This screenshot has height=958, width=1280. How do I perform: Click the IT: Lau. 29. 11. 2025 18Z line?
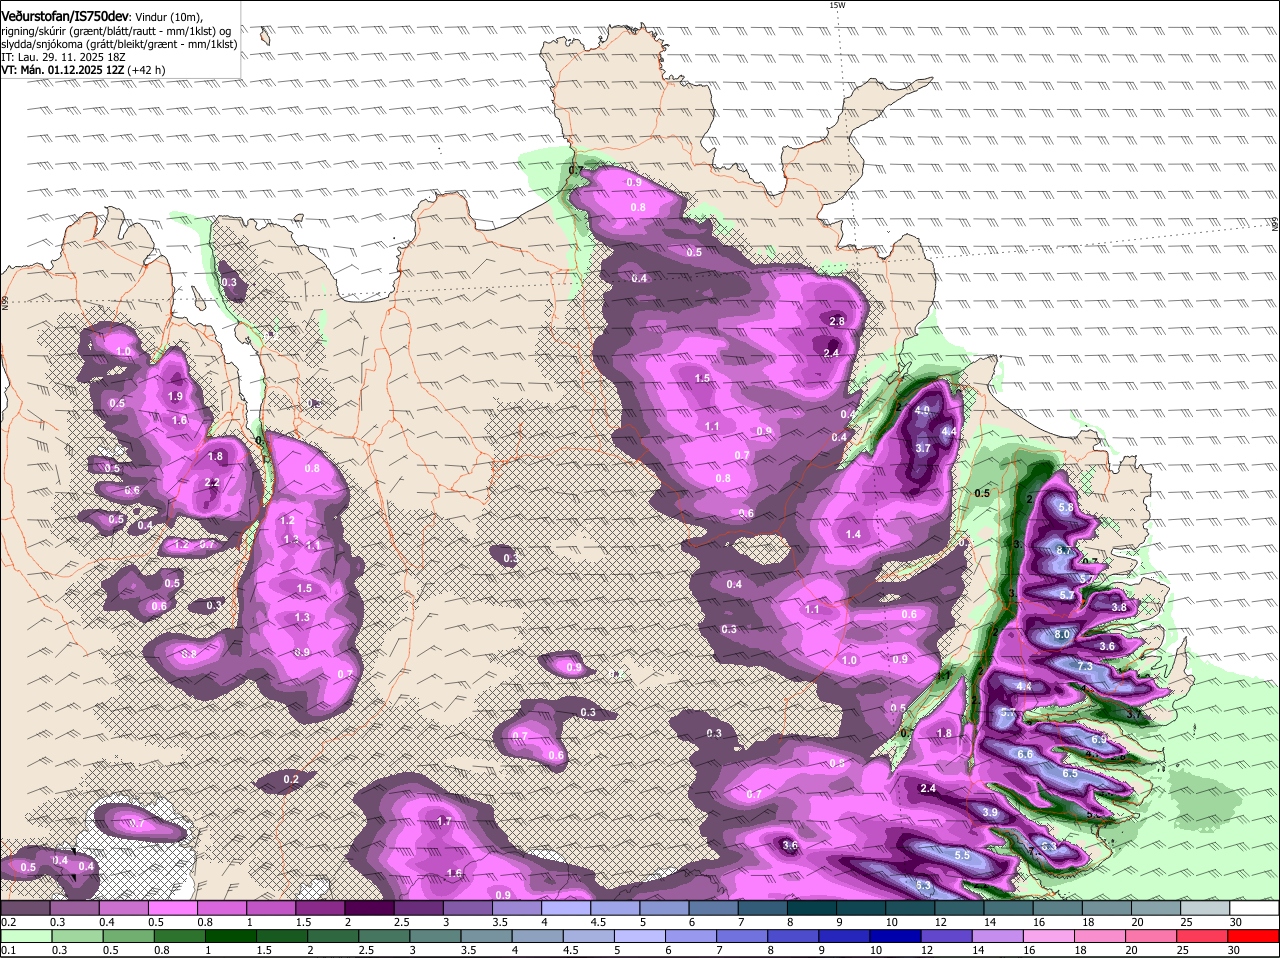(62, 57)
